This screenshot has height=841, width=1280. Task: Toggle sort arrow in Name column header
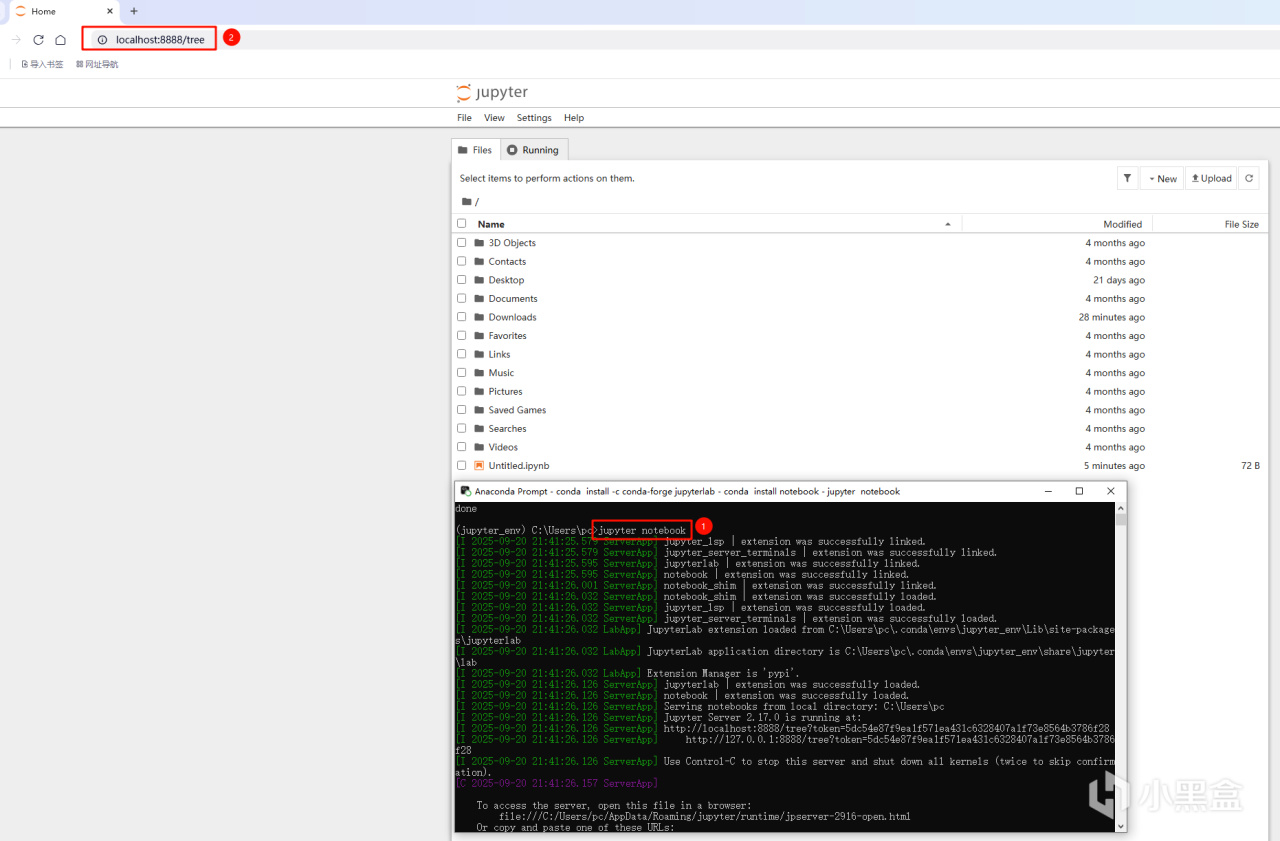pos(948,224)
